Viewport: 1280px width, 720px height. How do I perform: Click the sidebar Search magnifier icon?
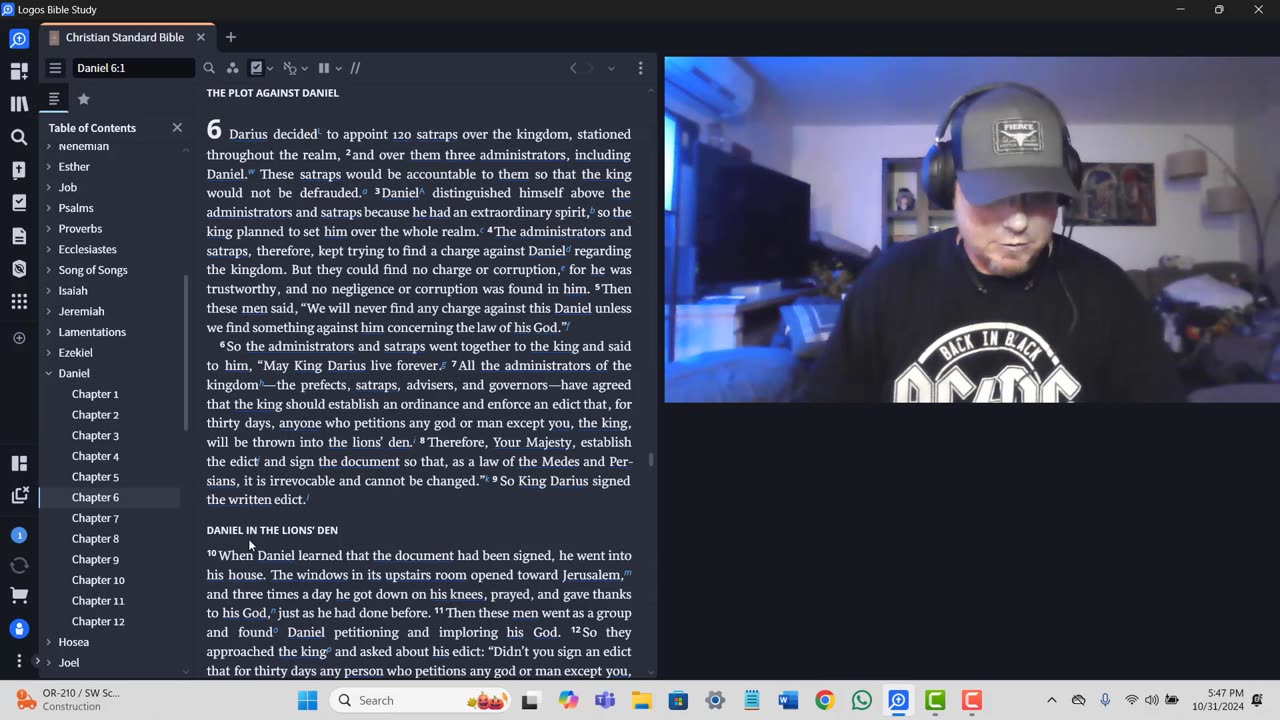19,137
